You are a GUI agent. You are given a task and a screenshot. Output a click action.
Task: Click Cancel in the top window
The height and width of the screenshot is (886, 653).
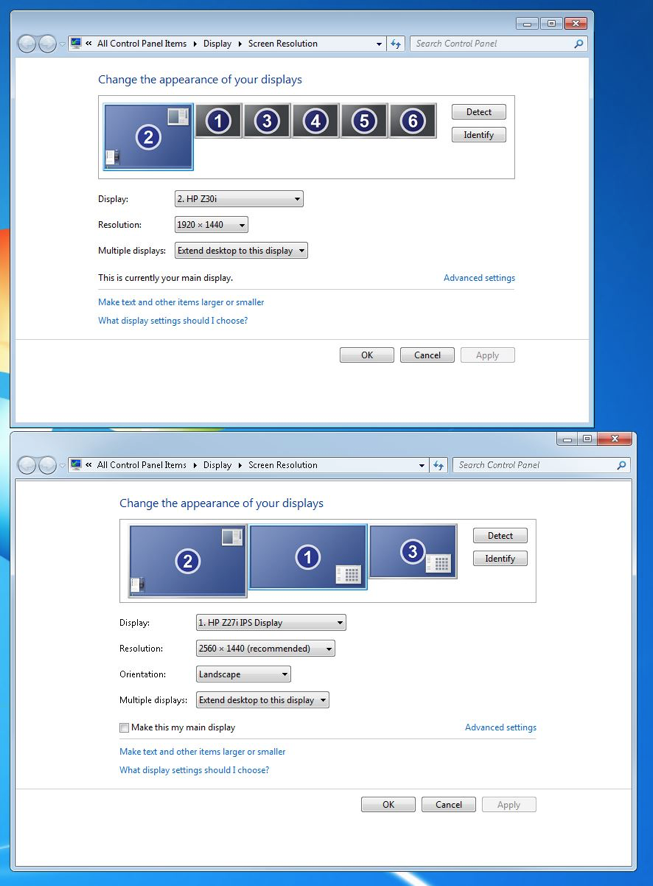[x=427, y=355]
